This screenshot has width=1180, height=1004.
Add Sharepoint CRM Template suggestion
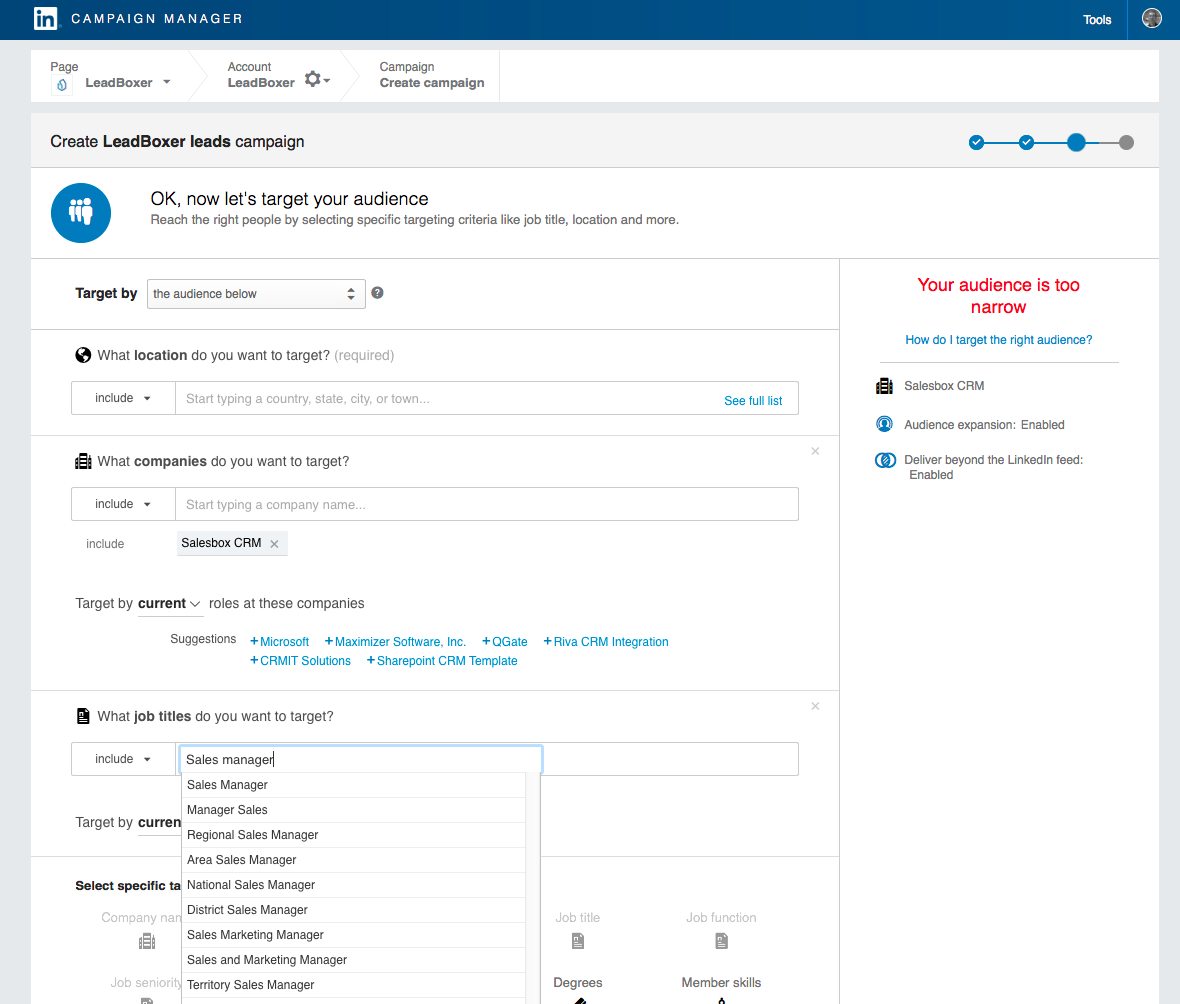[x=442, y=660]
